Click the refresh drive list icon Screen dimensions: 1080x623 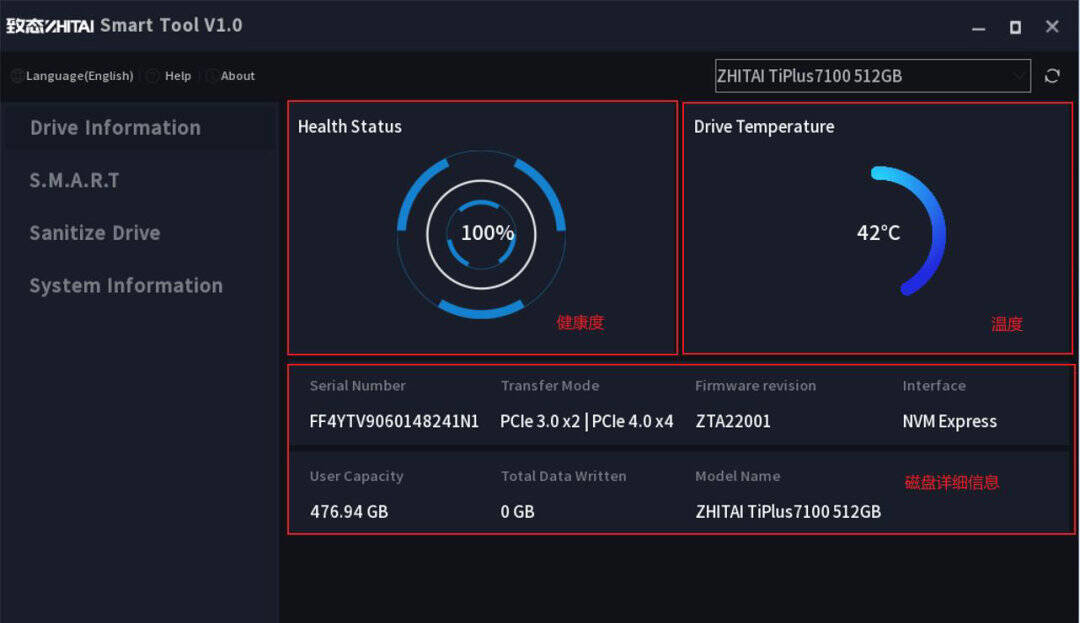tap(1052, 76)
